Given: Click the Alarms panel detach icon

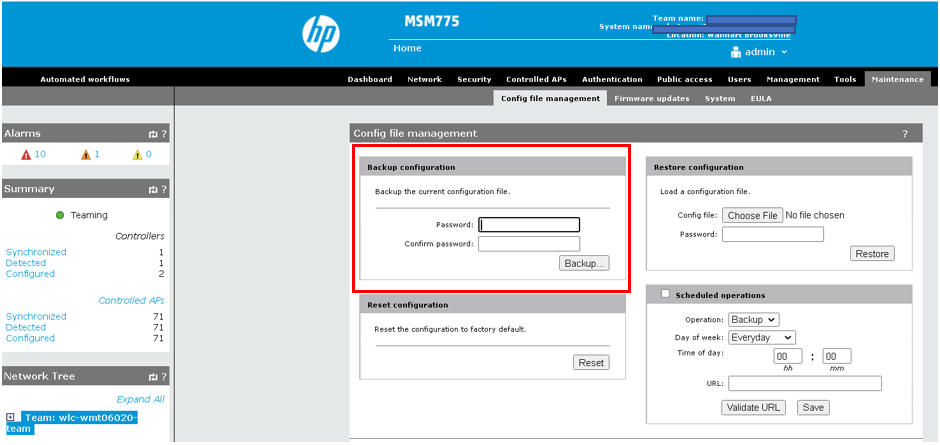Looking at the screenshot, I should click(x=152, y=133).
